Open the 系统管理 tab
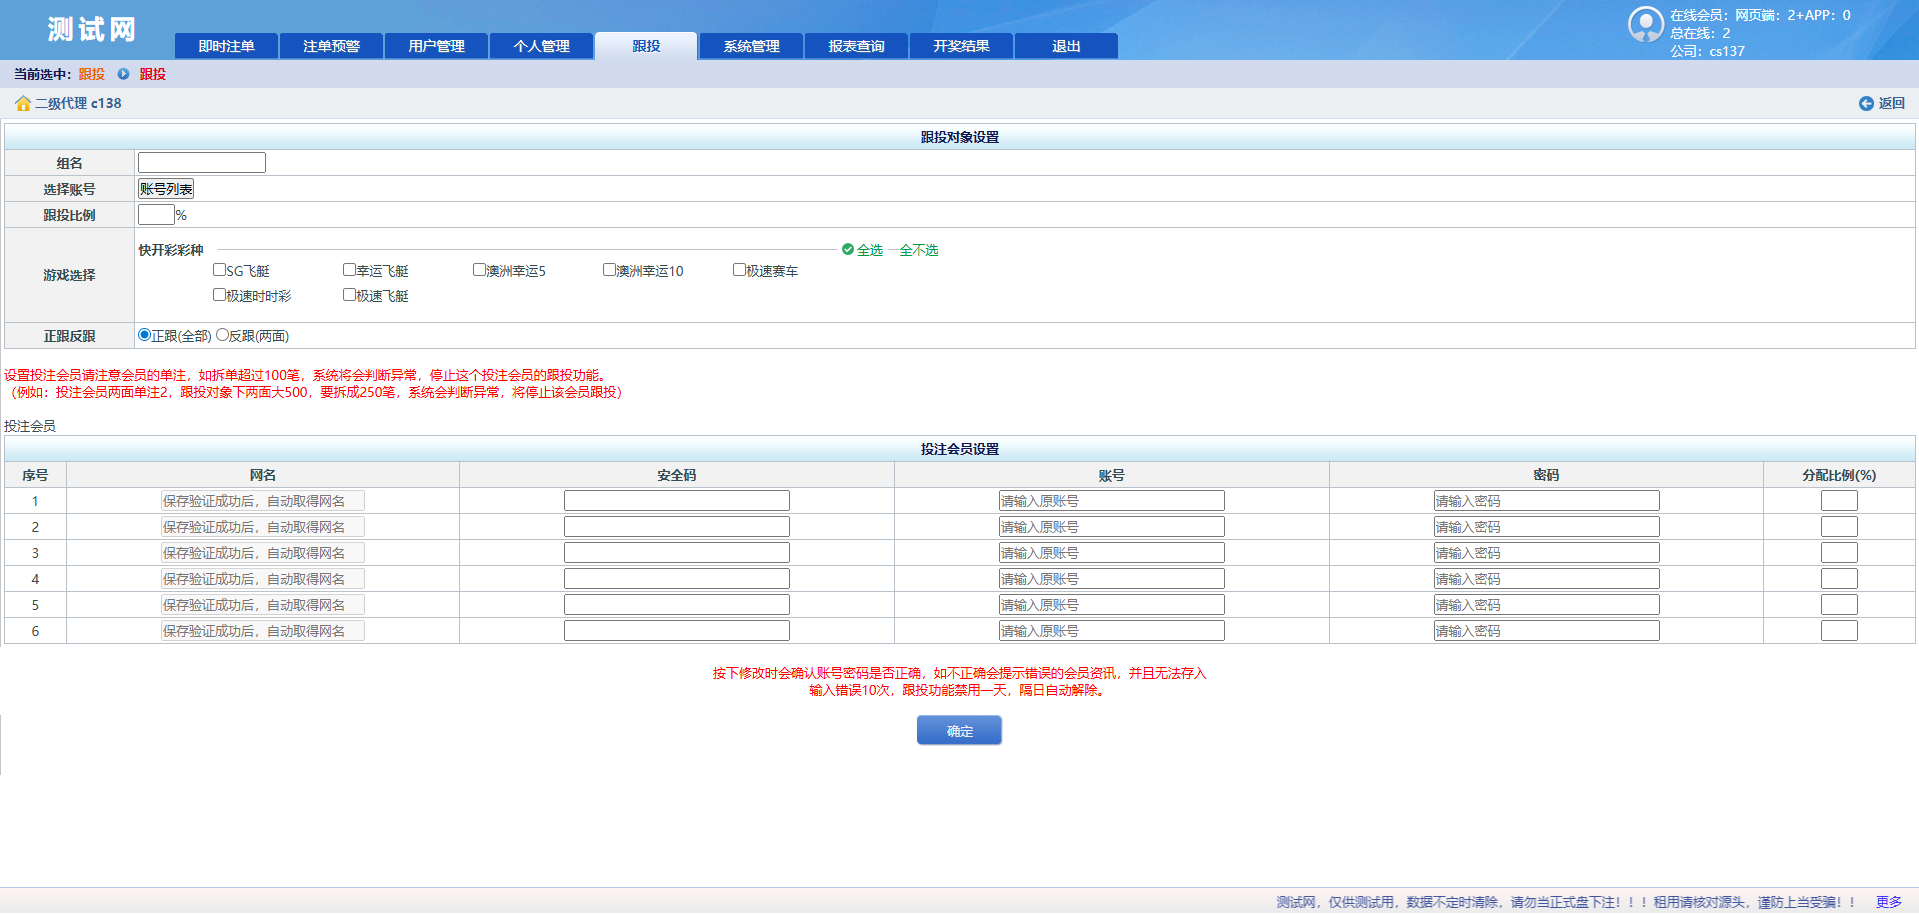The image size is (1919, 914). [x=751, y=46]
